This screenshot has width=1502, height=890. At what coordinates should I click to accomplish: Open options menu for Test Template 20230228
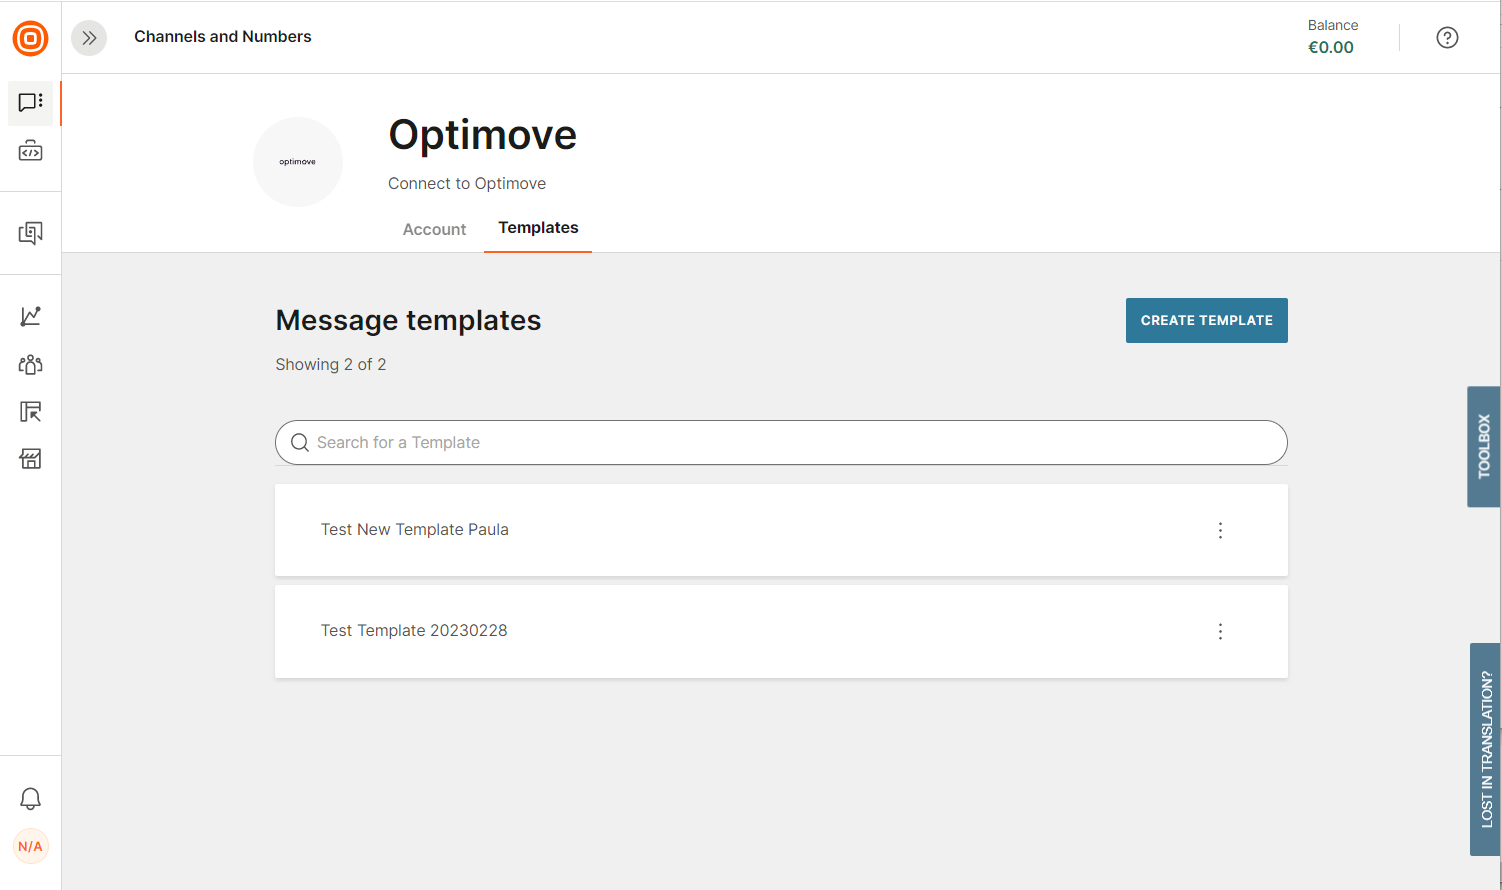[1220, 631]
